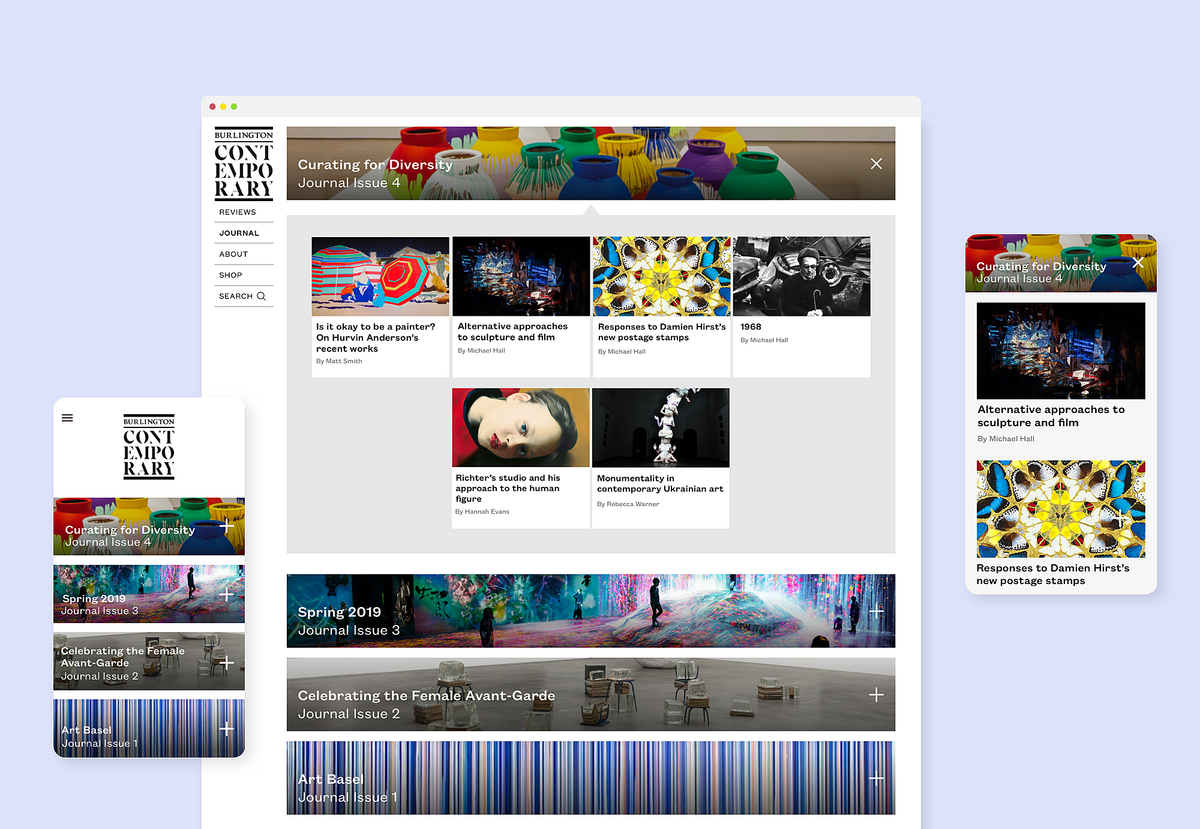Expand Spring 2019 Journal Issue 3 with plus icon

point(877,610)
